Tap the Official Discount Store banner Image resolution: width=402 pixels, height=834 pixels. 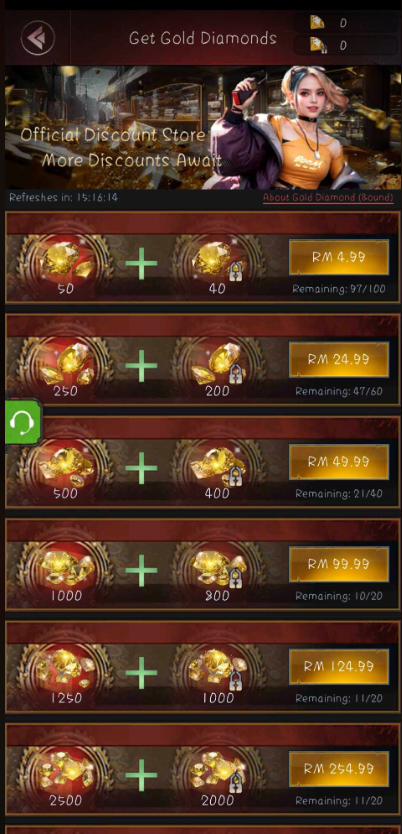201,127
